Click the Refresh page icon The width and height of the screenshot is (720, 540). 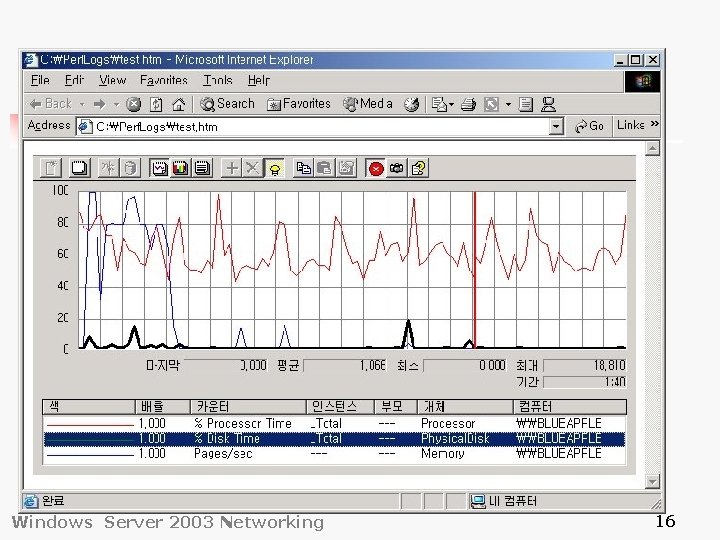pyautogui.click(x=156, y=105)
